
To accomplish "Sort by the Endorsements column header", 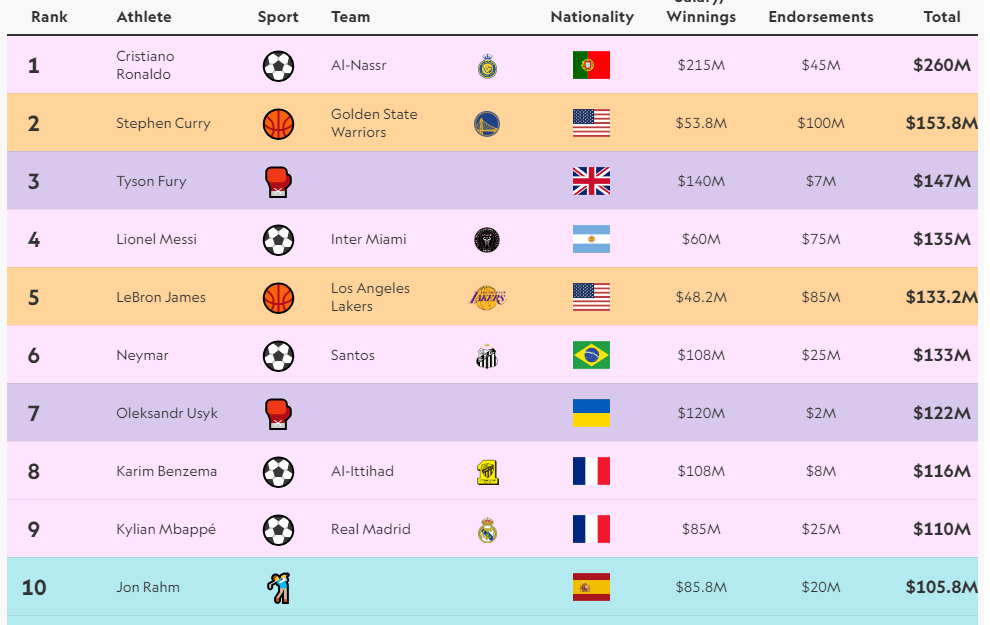I will pyautogui.click(x=820, y=17).
